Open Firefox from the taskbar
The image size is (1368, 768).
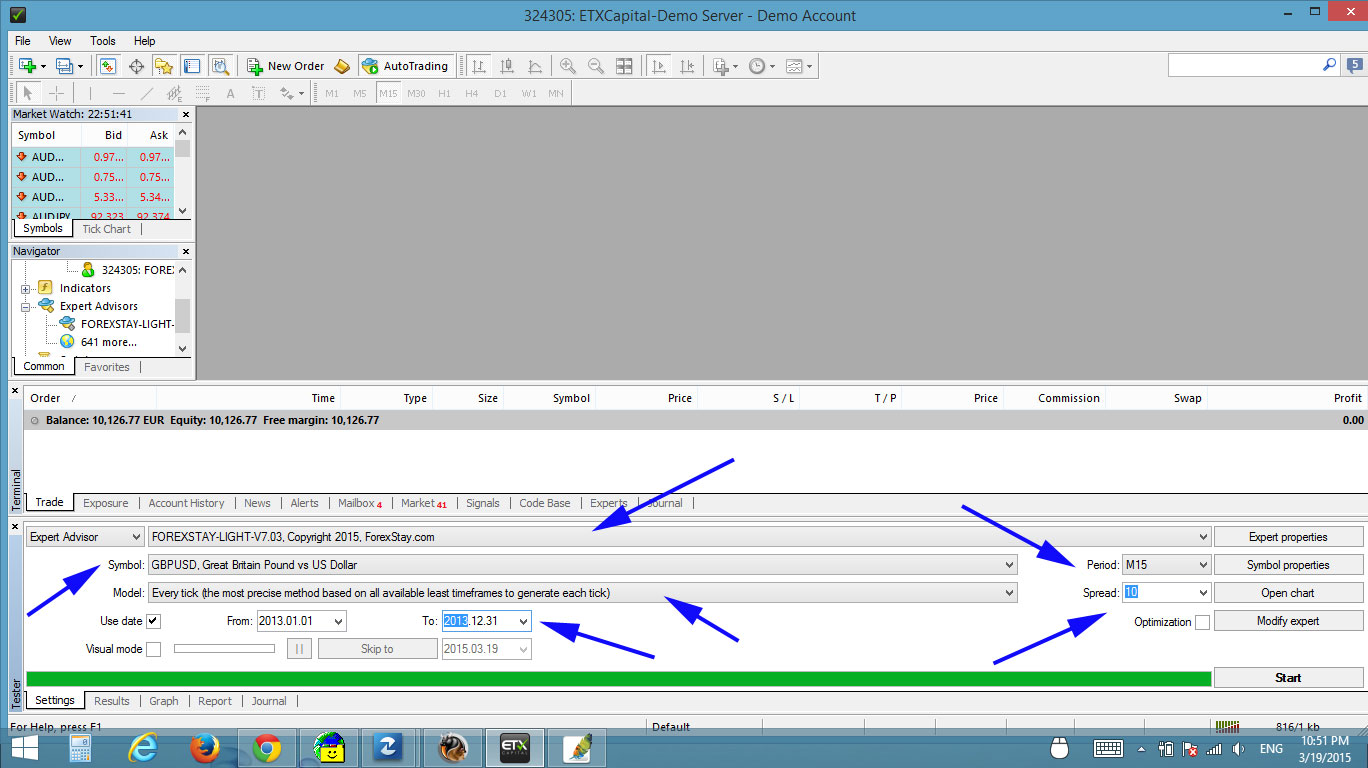[204, 748]
